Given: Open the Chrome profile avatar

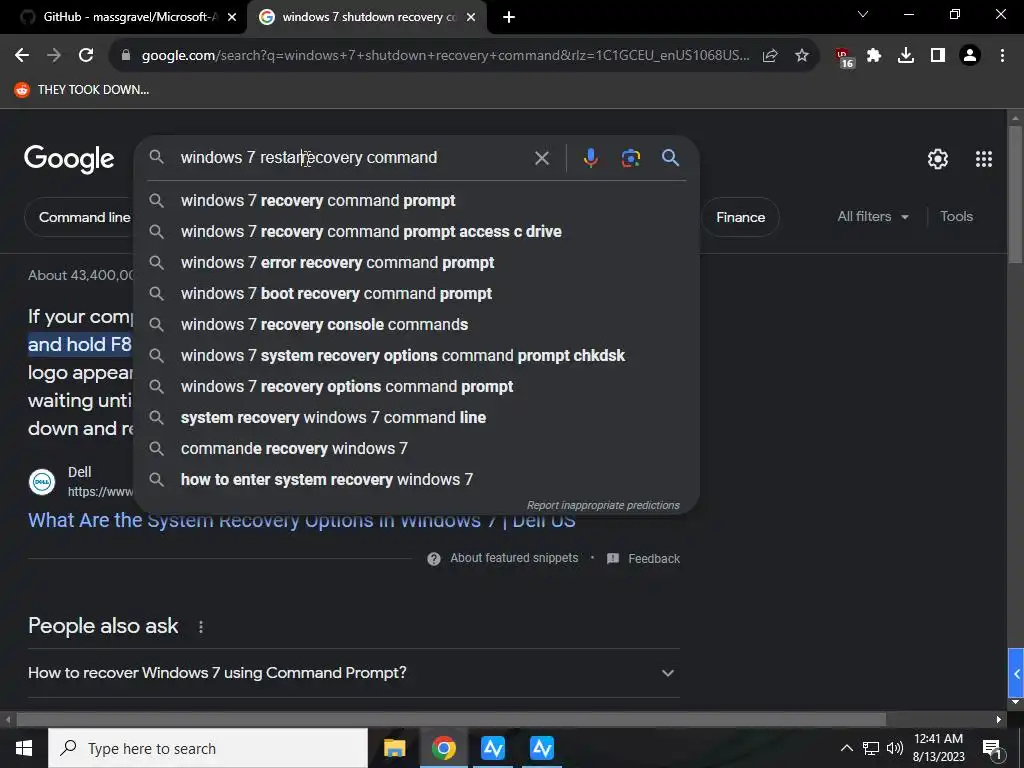Looking at the screenshot, I should [970, 56].
